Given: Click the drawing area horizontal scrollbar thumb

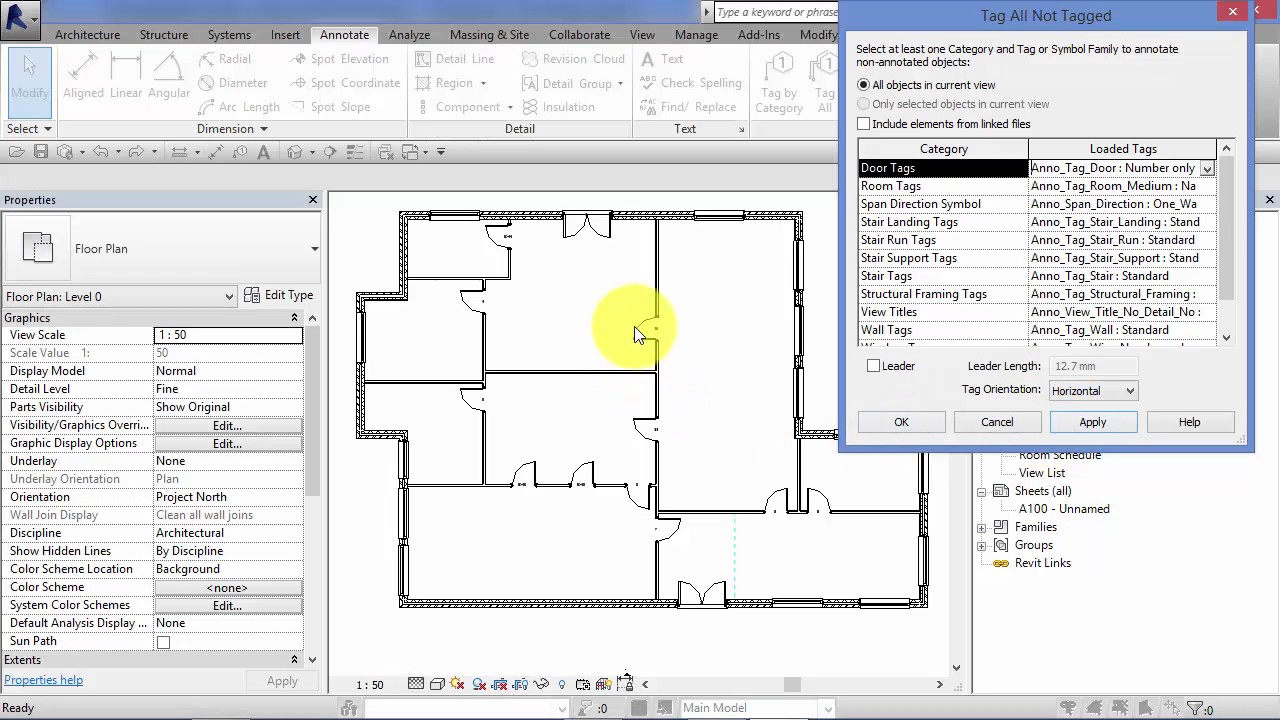Looking at the screenshot, I should (792, 685).
